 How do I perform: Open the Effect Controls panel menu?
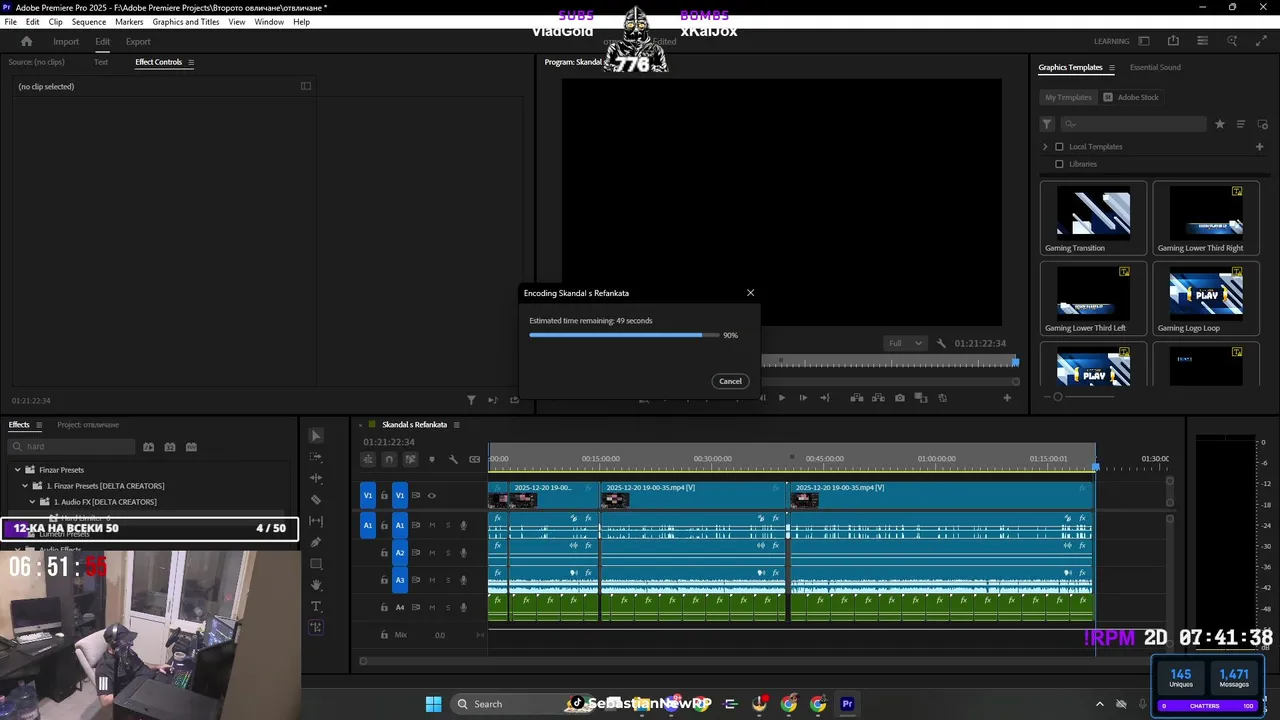pyautogui.click(x=191, y=62)
